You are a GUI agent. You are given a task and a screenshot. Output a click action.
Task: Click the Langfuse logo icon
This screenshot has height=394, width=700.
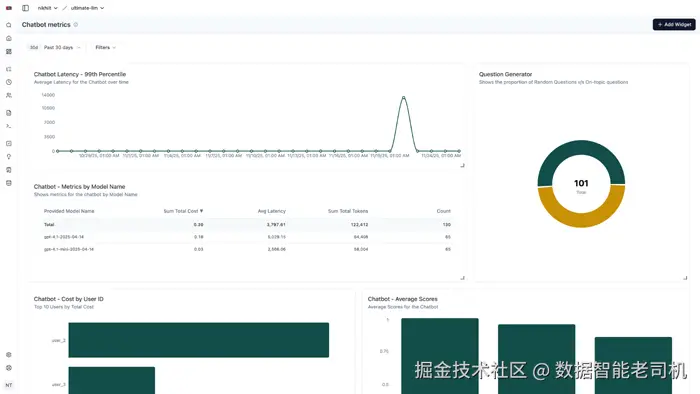(x=8, y=8)
